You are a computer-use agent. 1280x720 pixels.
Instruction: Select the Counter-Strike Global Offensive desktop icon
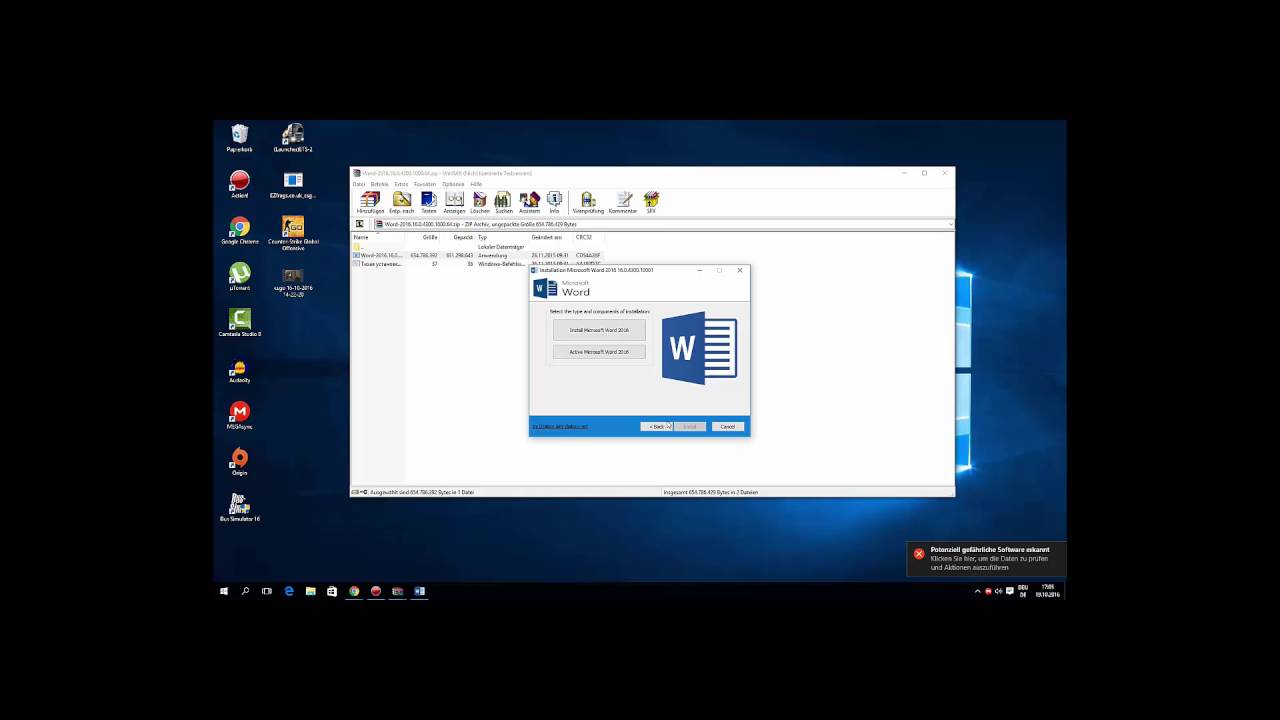[x=293, y=232]
